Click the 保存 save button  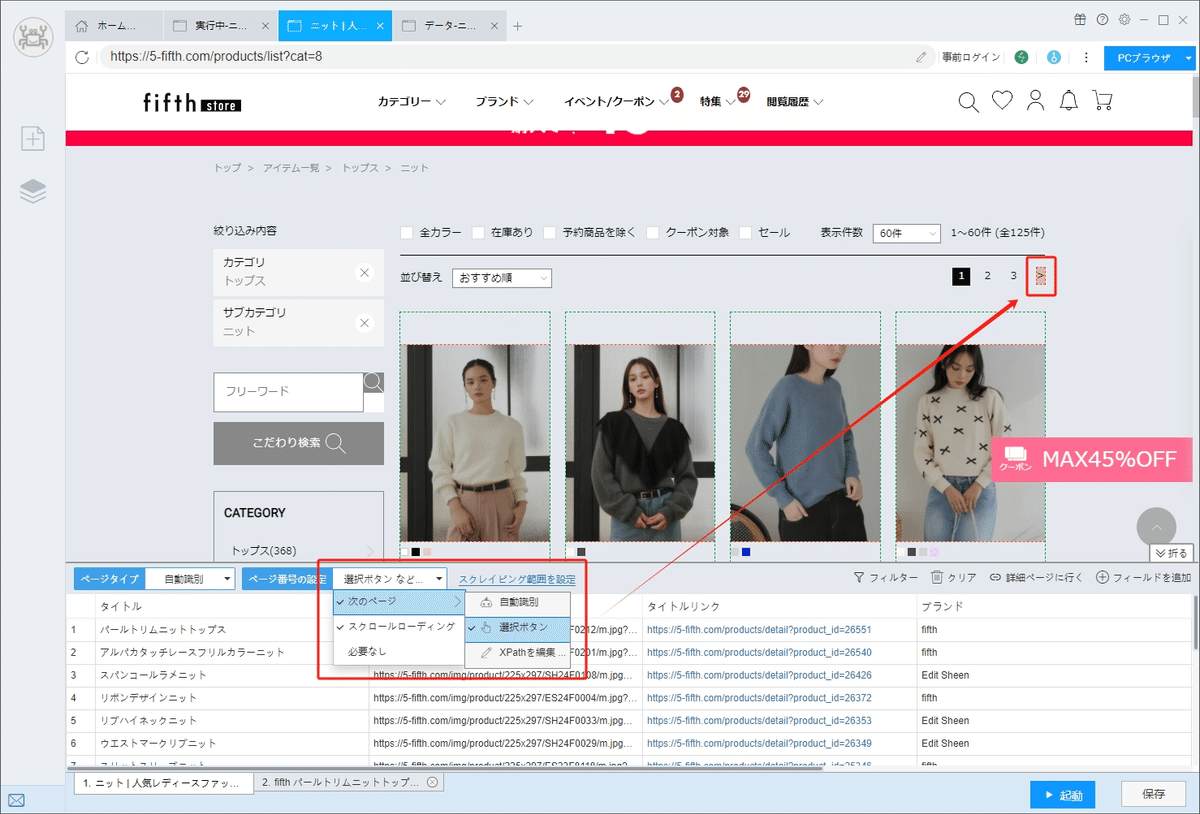tap(1153, 795)
